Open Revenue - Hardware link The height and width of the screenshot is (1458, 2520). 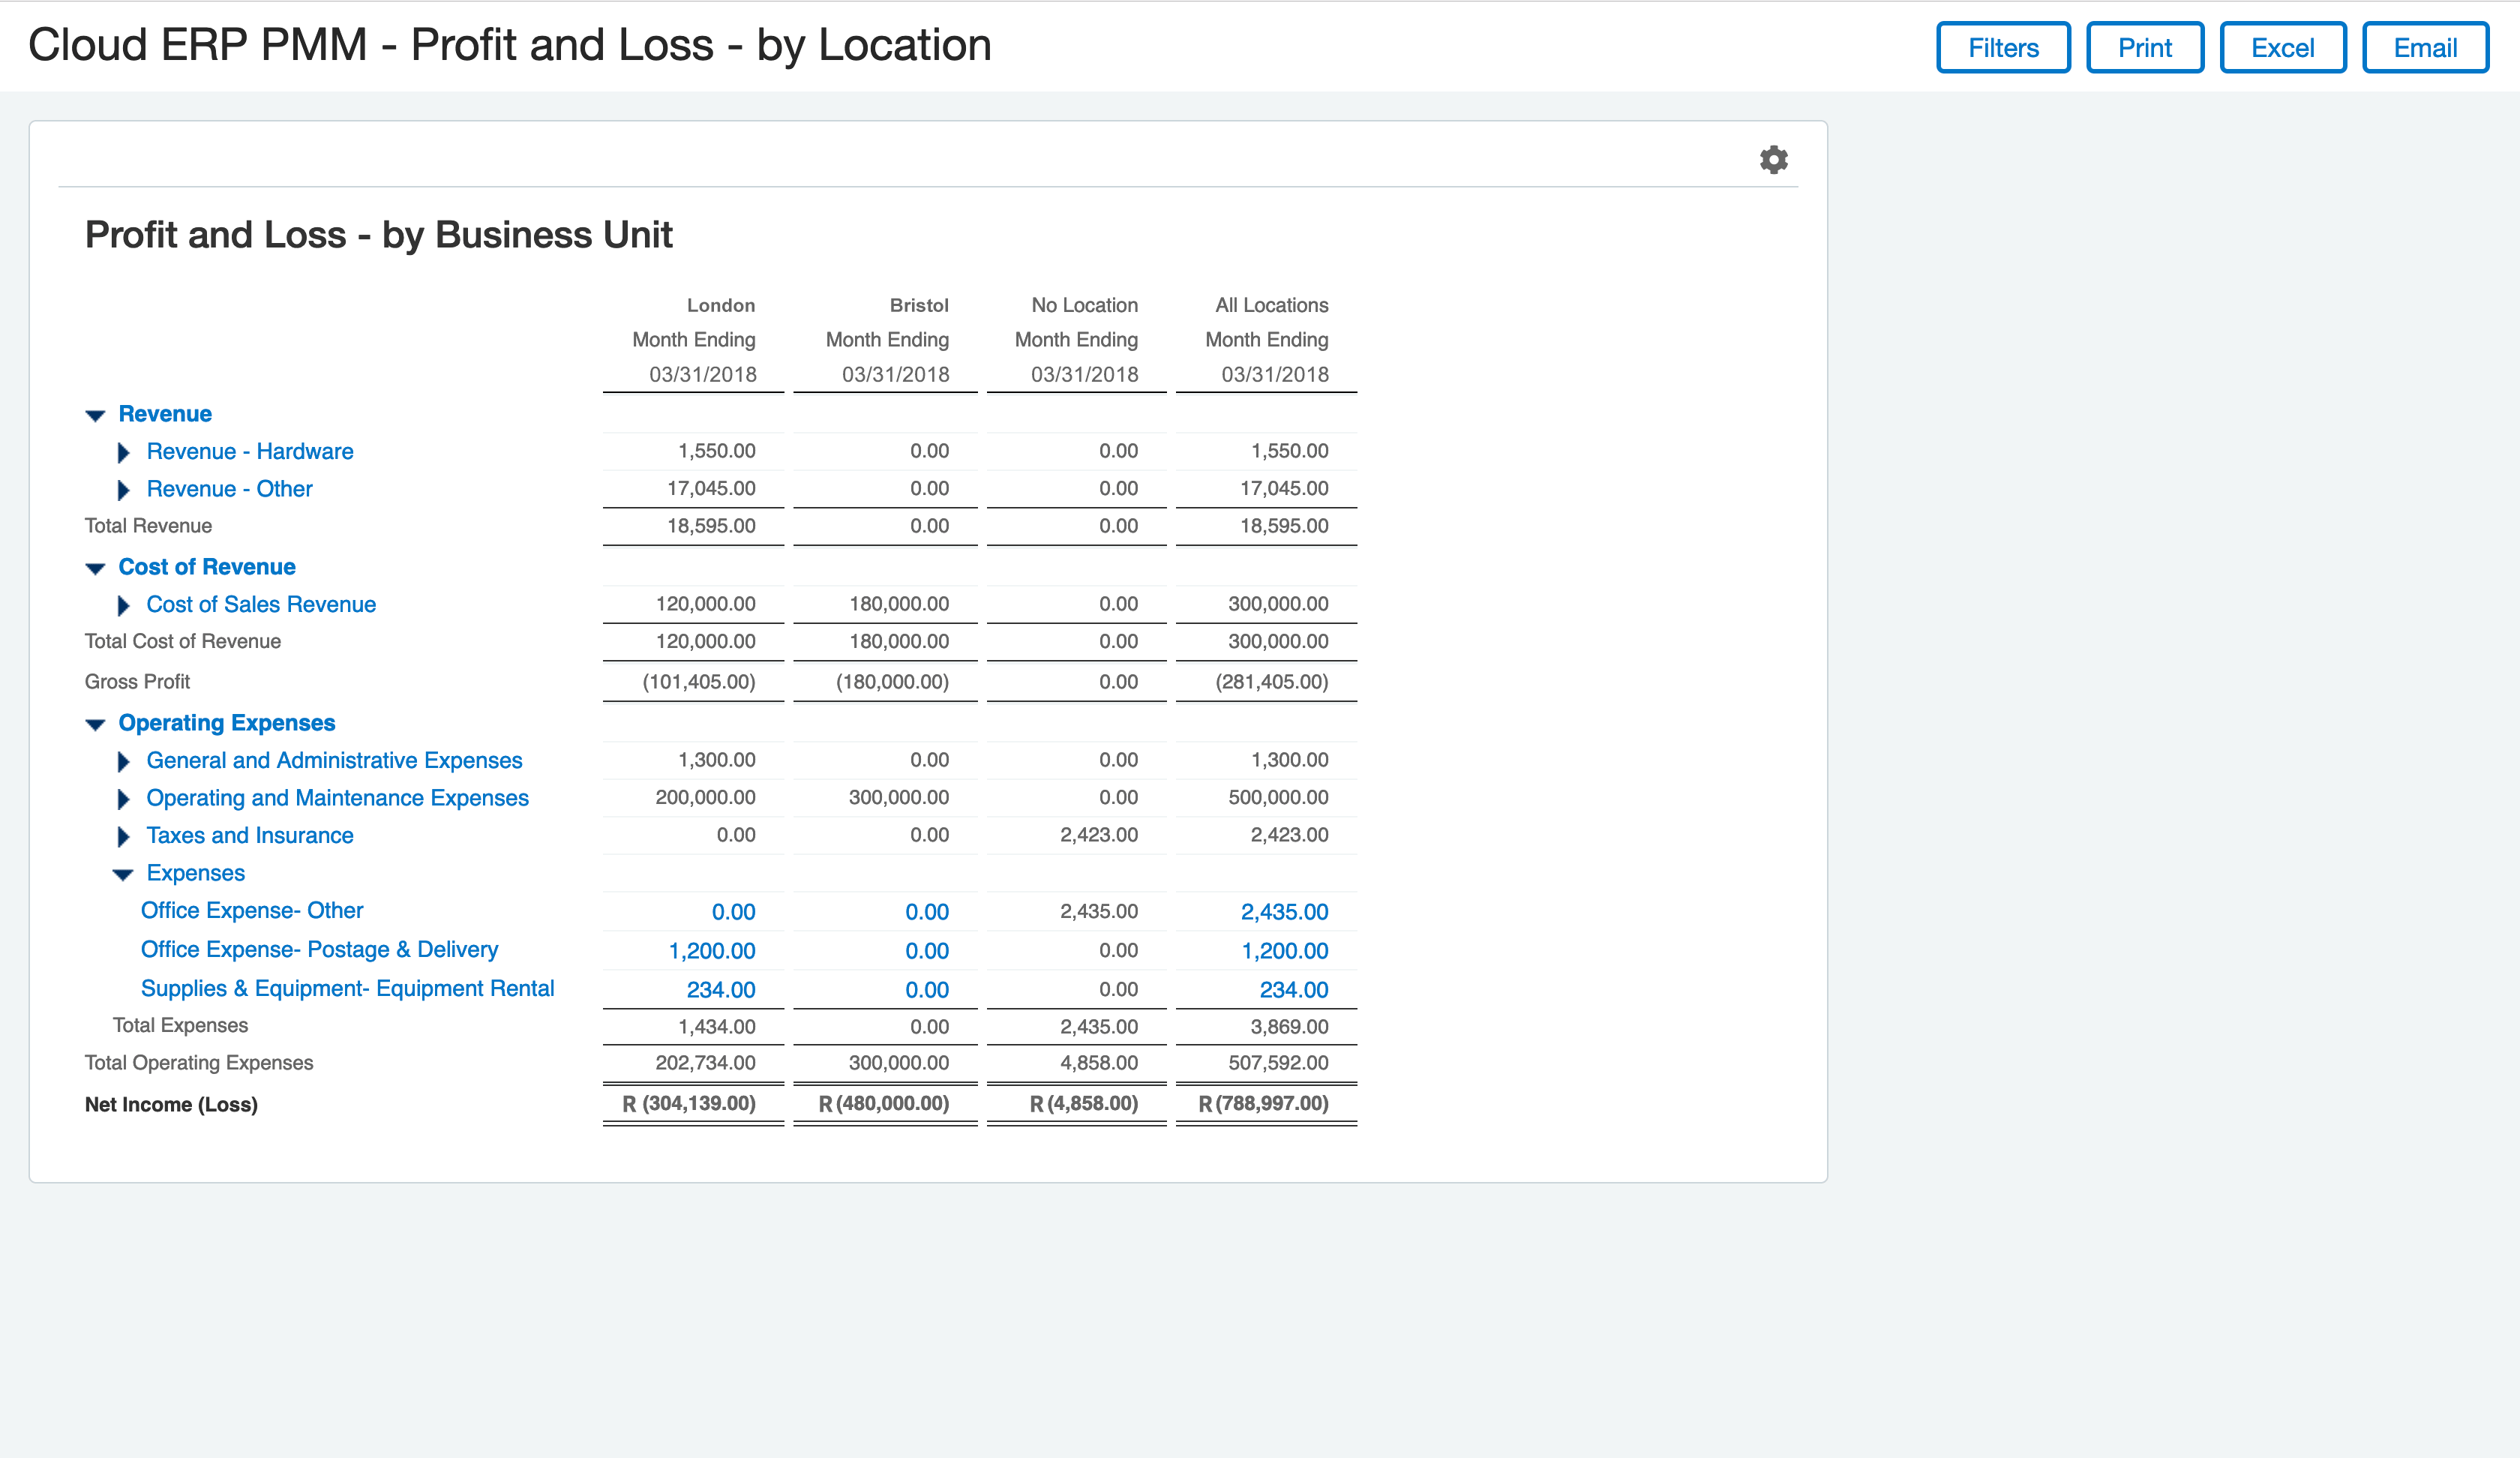pyautogui.click(x=250, y=451)
